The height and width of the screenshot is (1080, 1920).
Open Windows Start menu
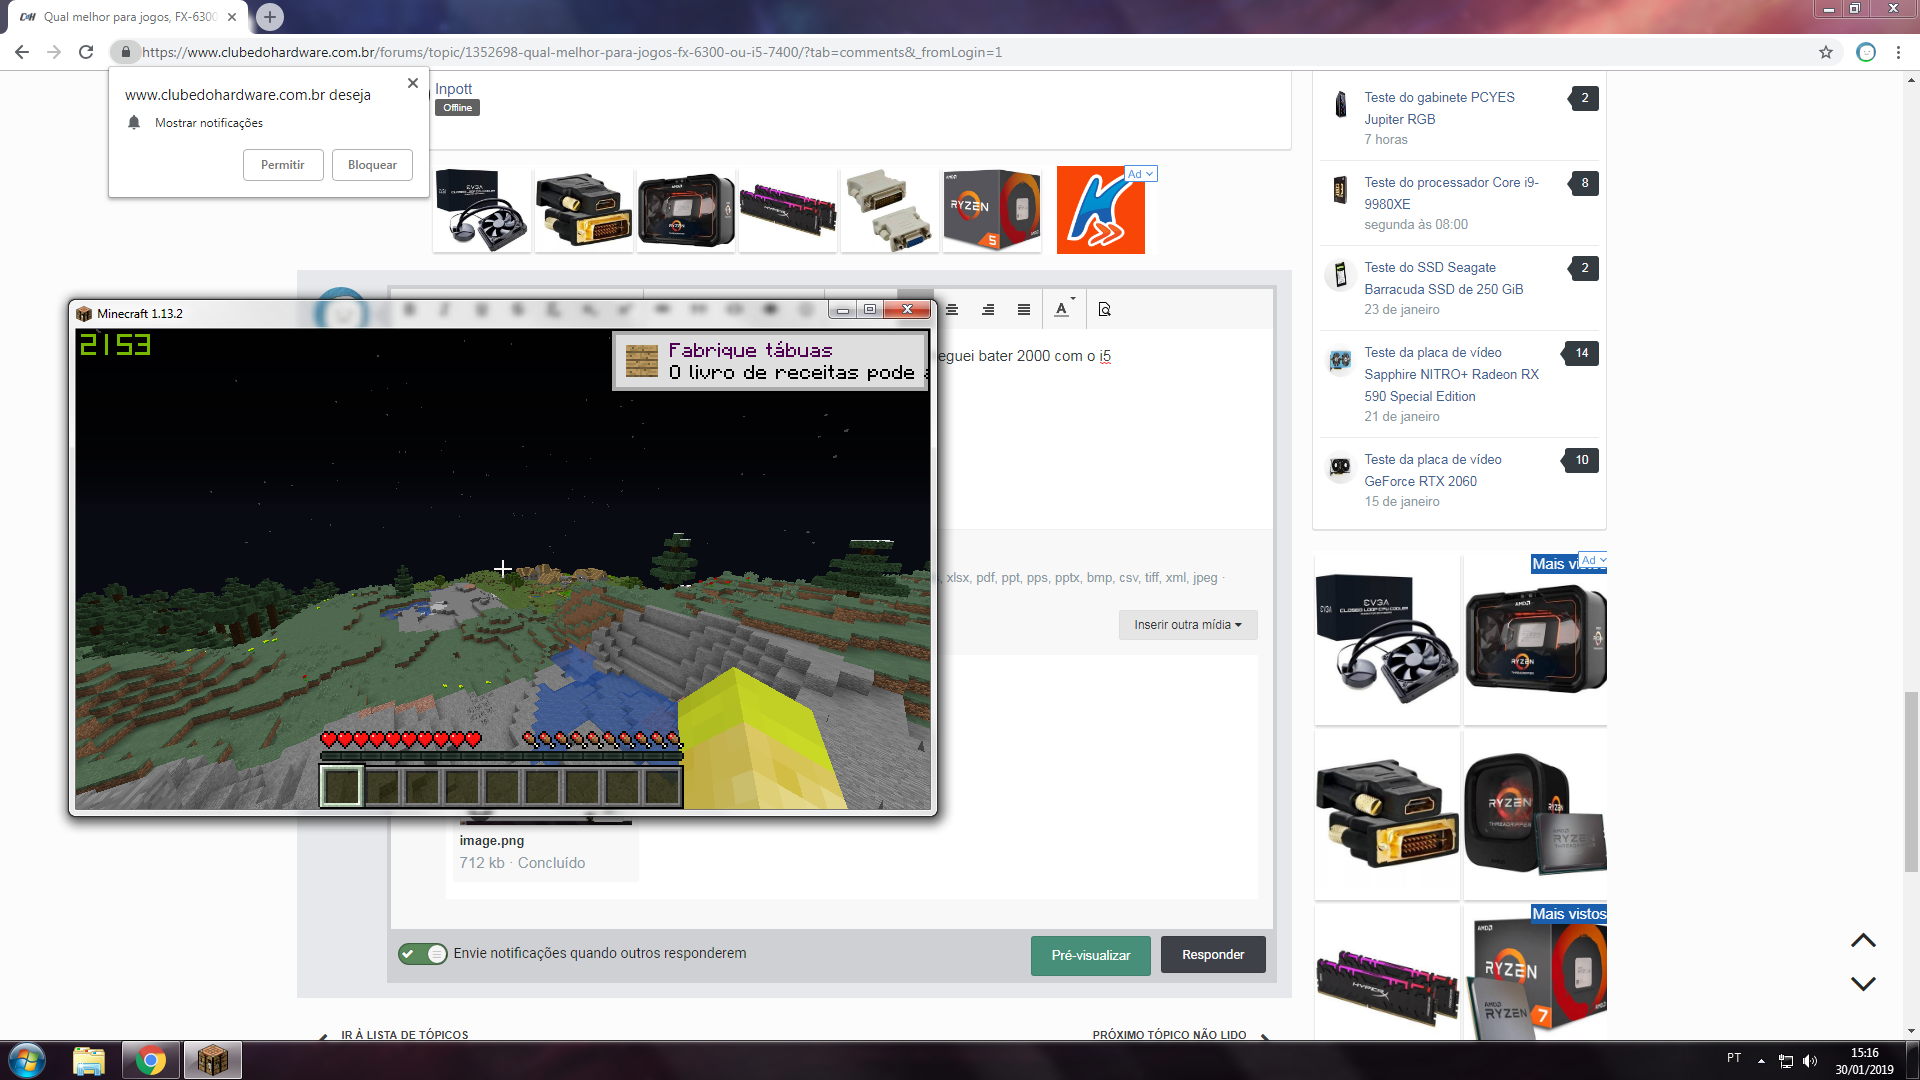click(27, 1060)
